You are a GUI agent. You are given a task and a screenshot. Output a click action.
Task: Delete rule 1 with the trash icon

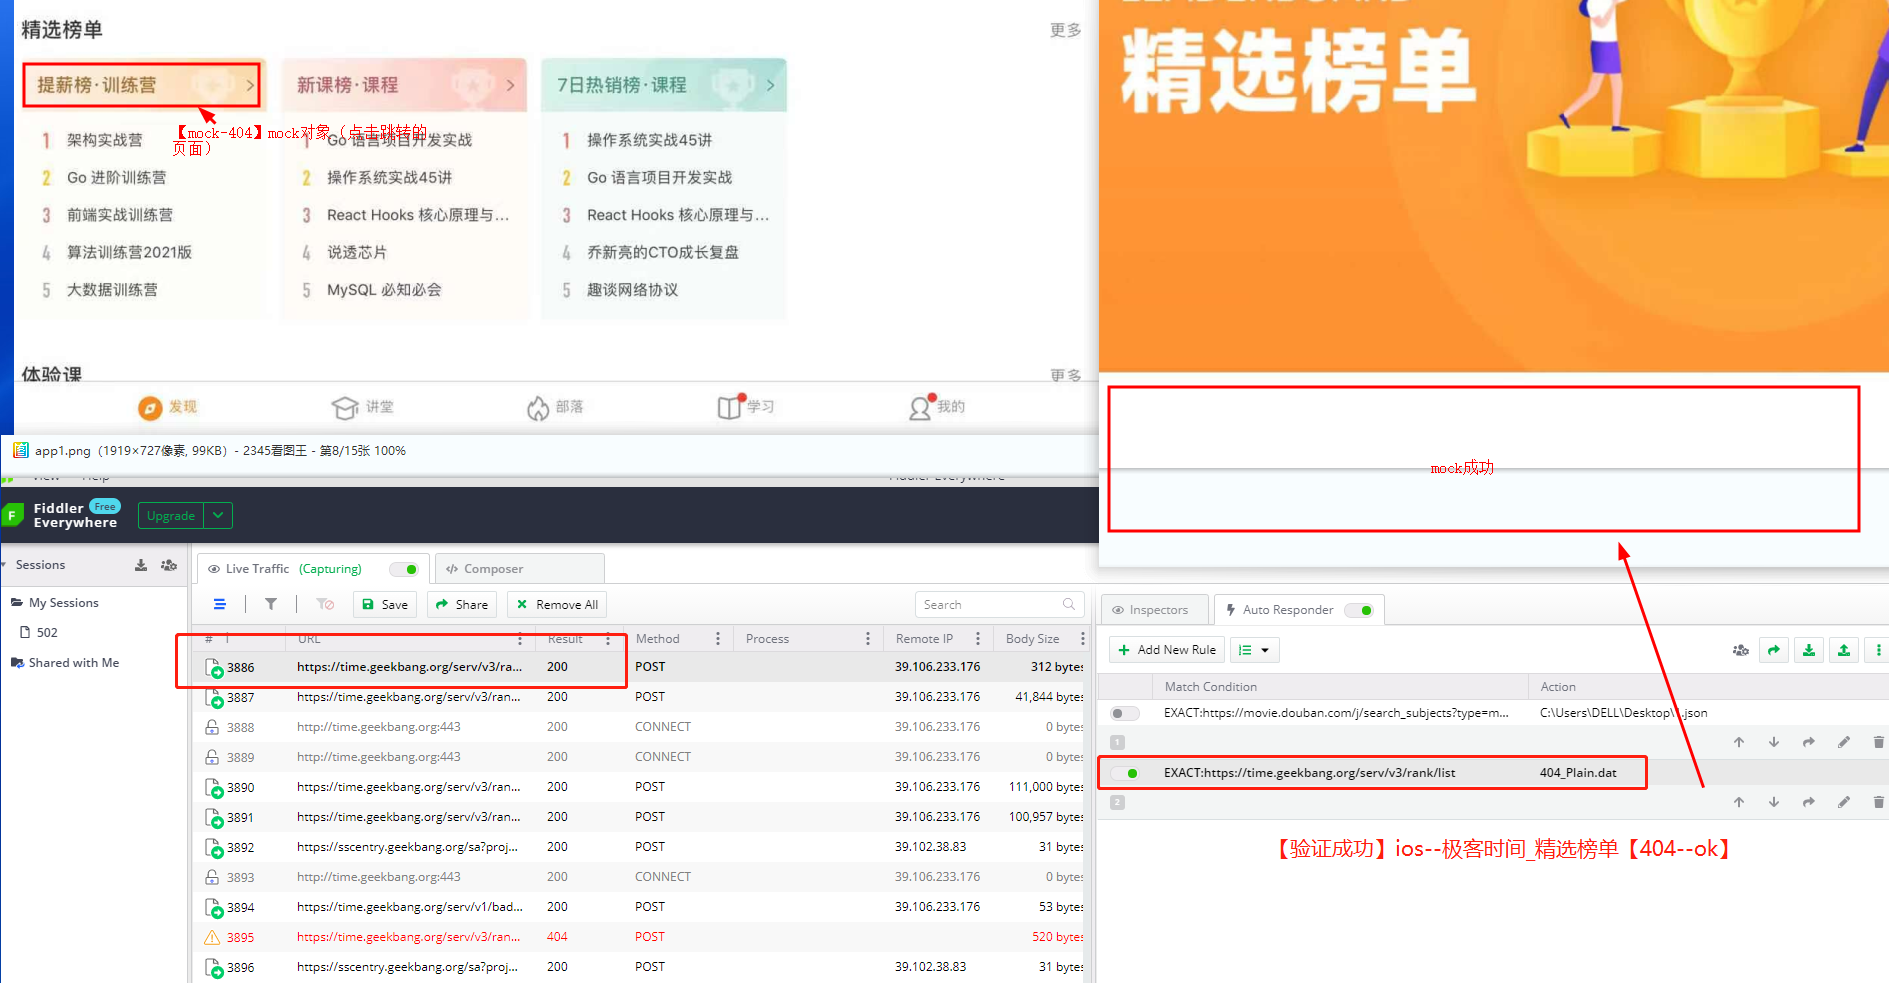[1879, 742]
